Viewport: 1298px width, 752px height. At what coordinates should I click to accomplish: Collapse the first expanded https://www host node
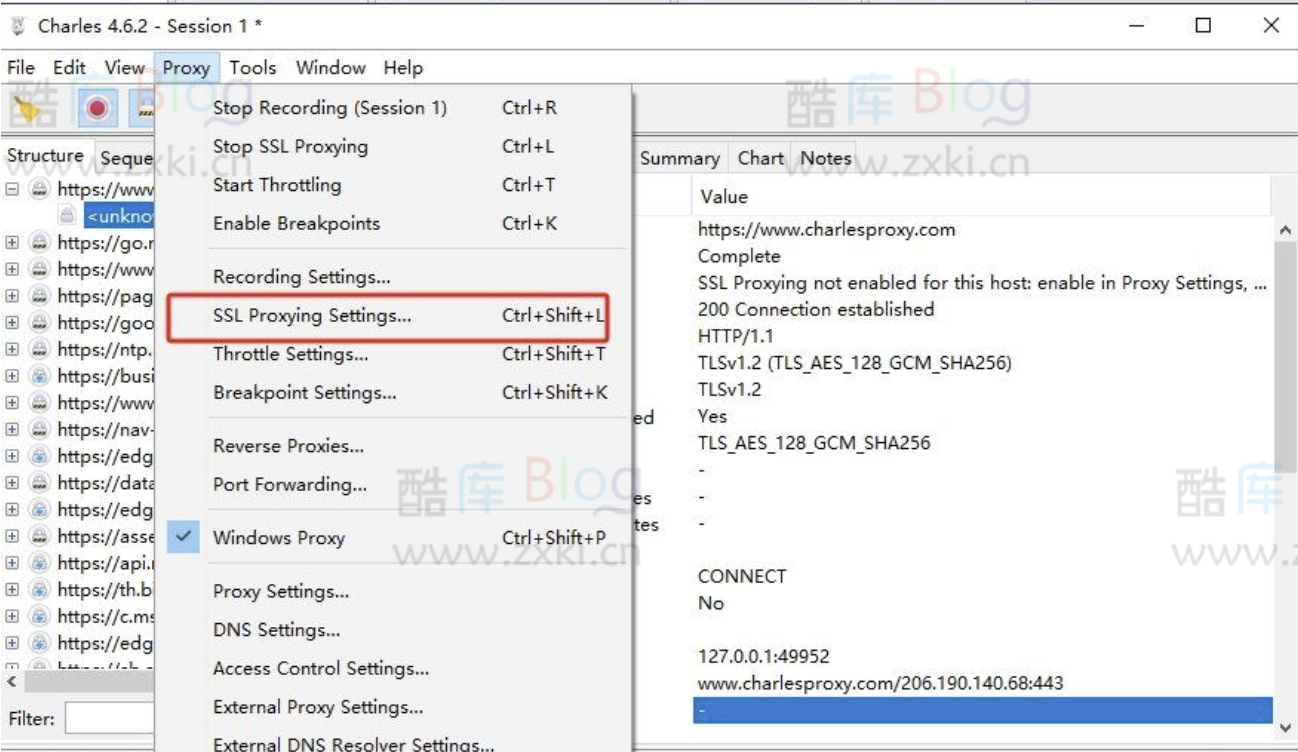12,189
